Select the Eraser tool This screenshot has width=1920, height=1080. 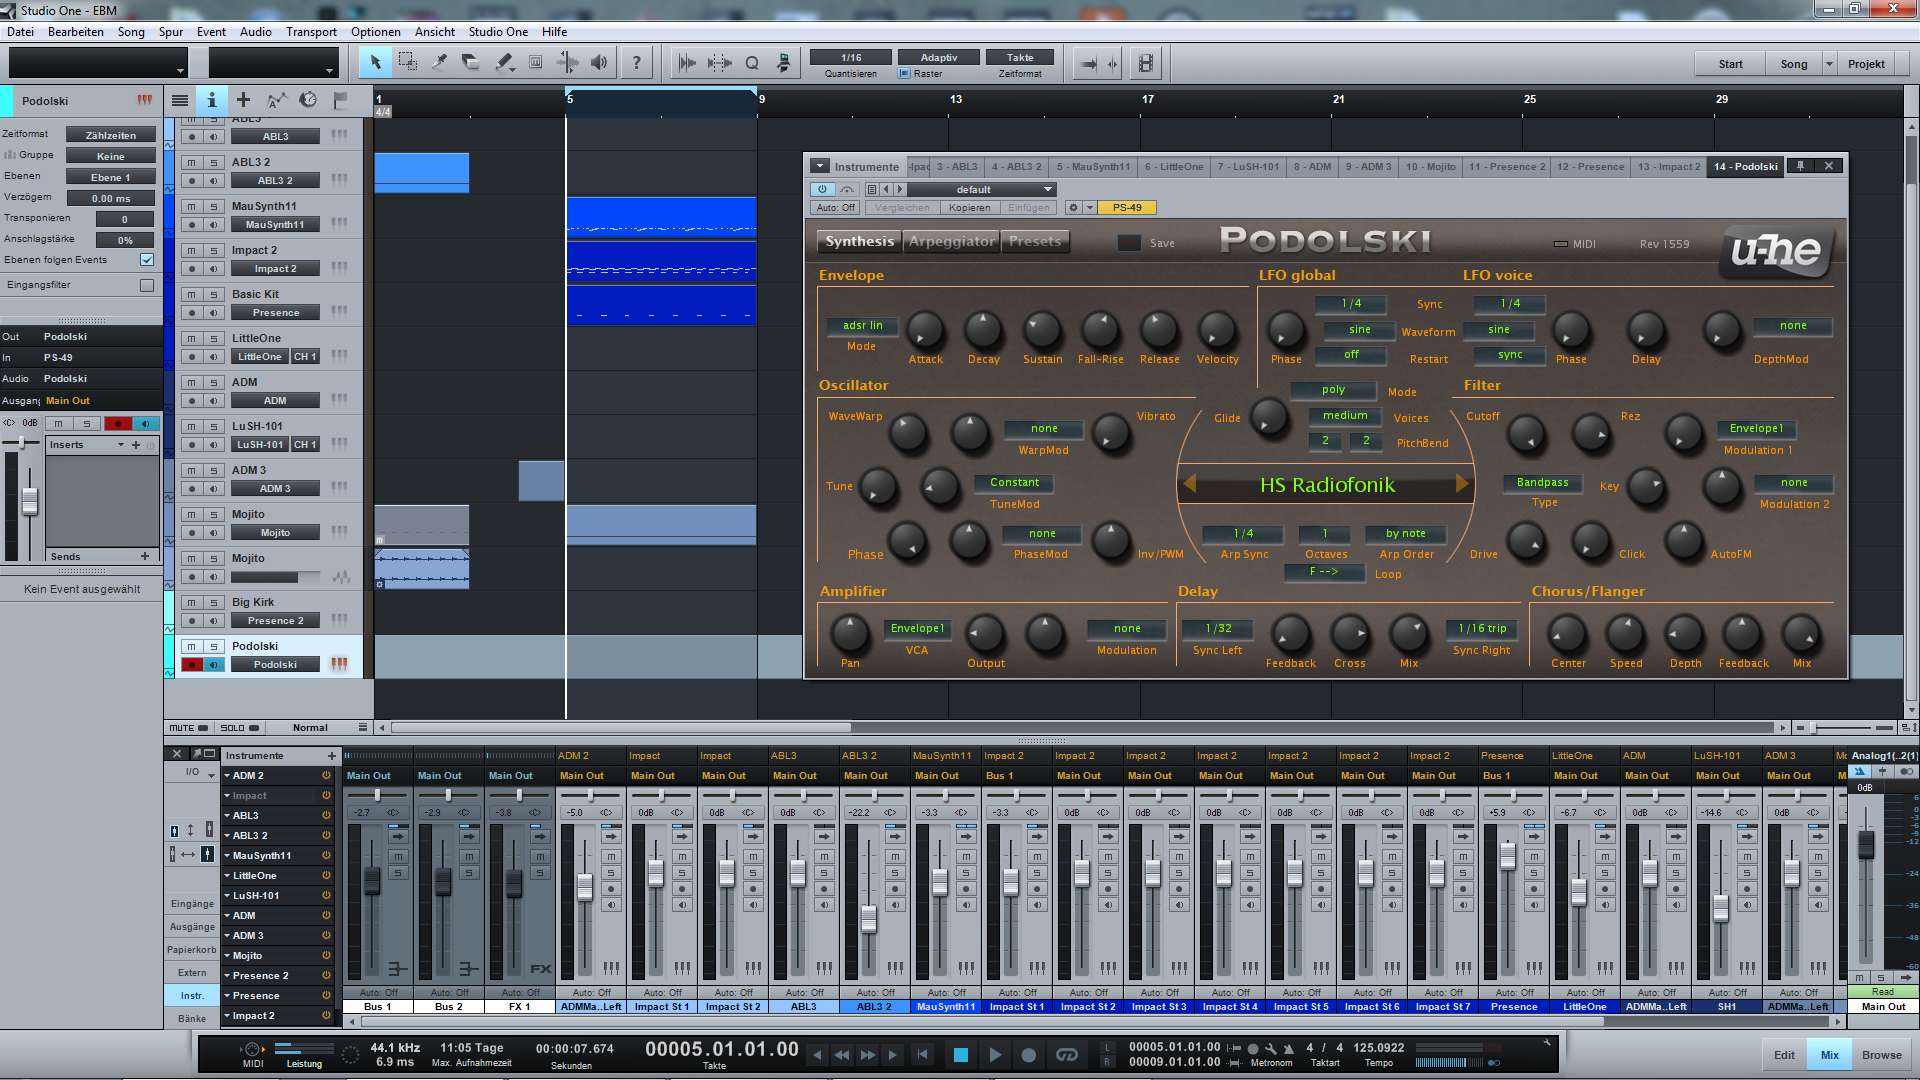click(x=471, y=63)
